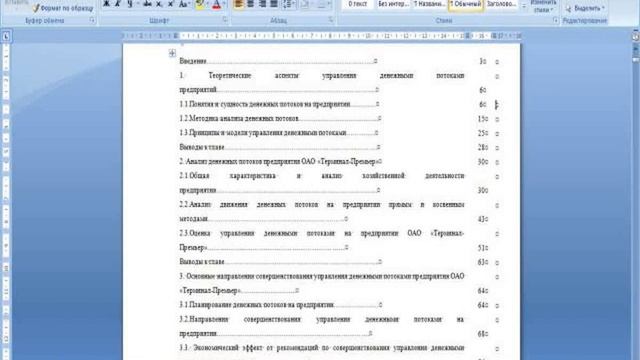Click the table move handle icon

[172, 53]
